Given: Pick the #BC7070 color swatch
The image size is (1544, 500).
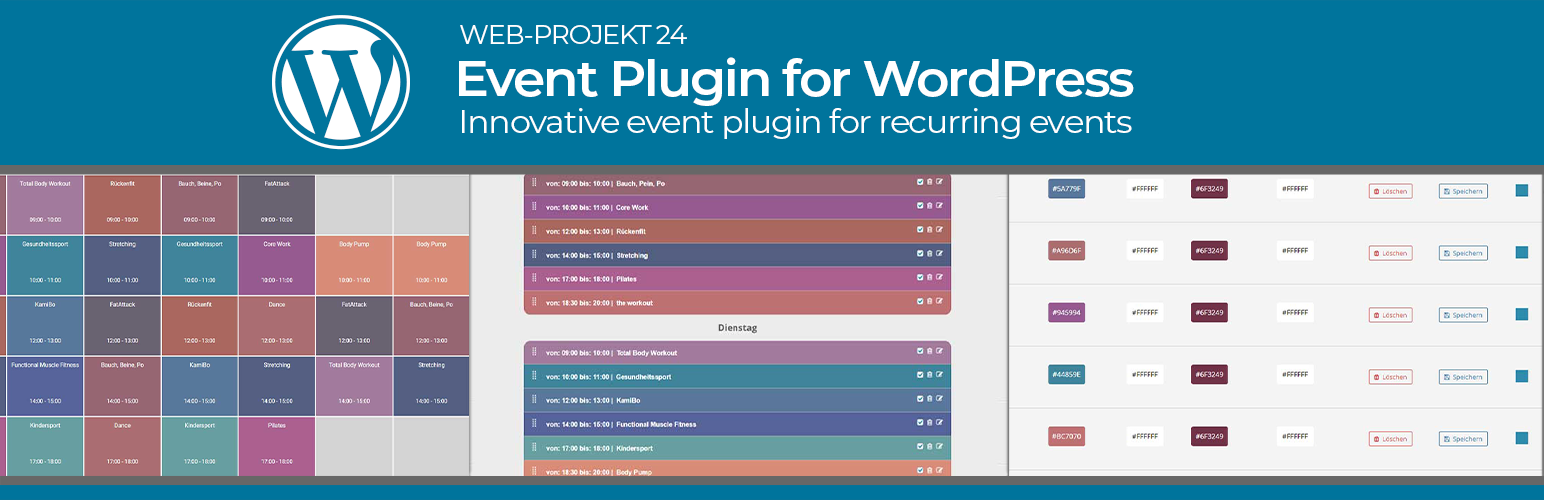Looking at the screenshot, I should [1066, 437].
